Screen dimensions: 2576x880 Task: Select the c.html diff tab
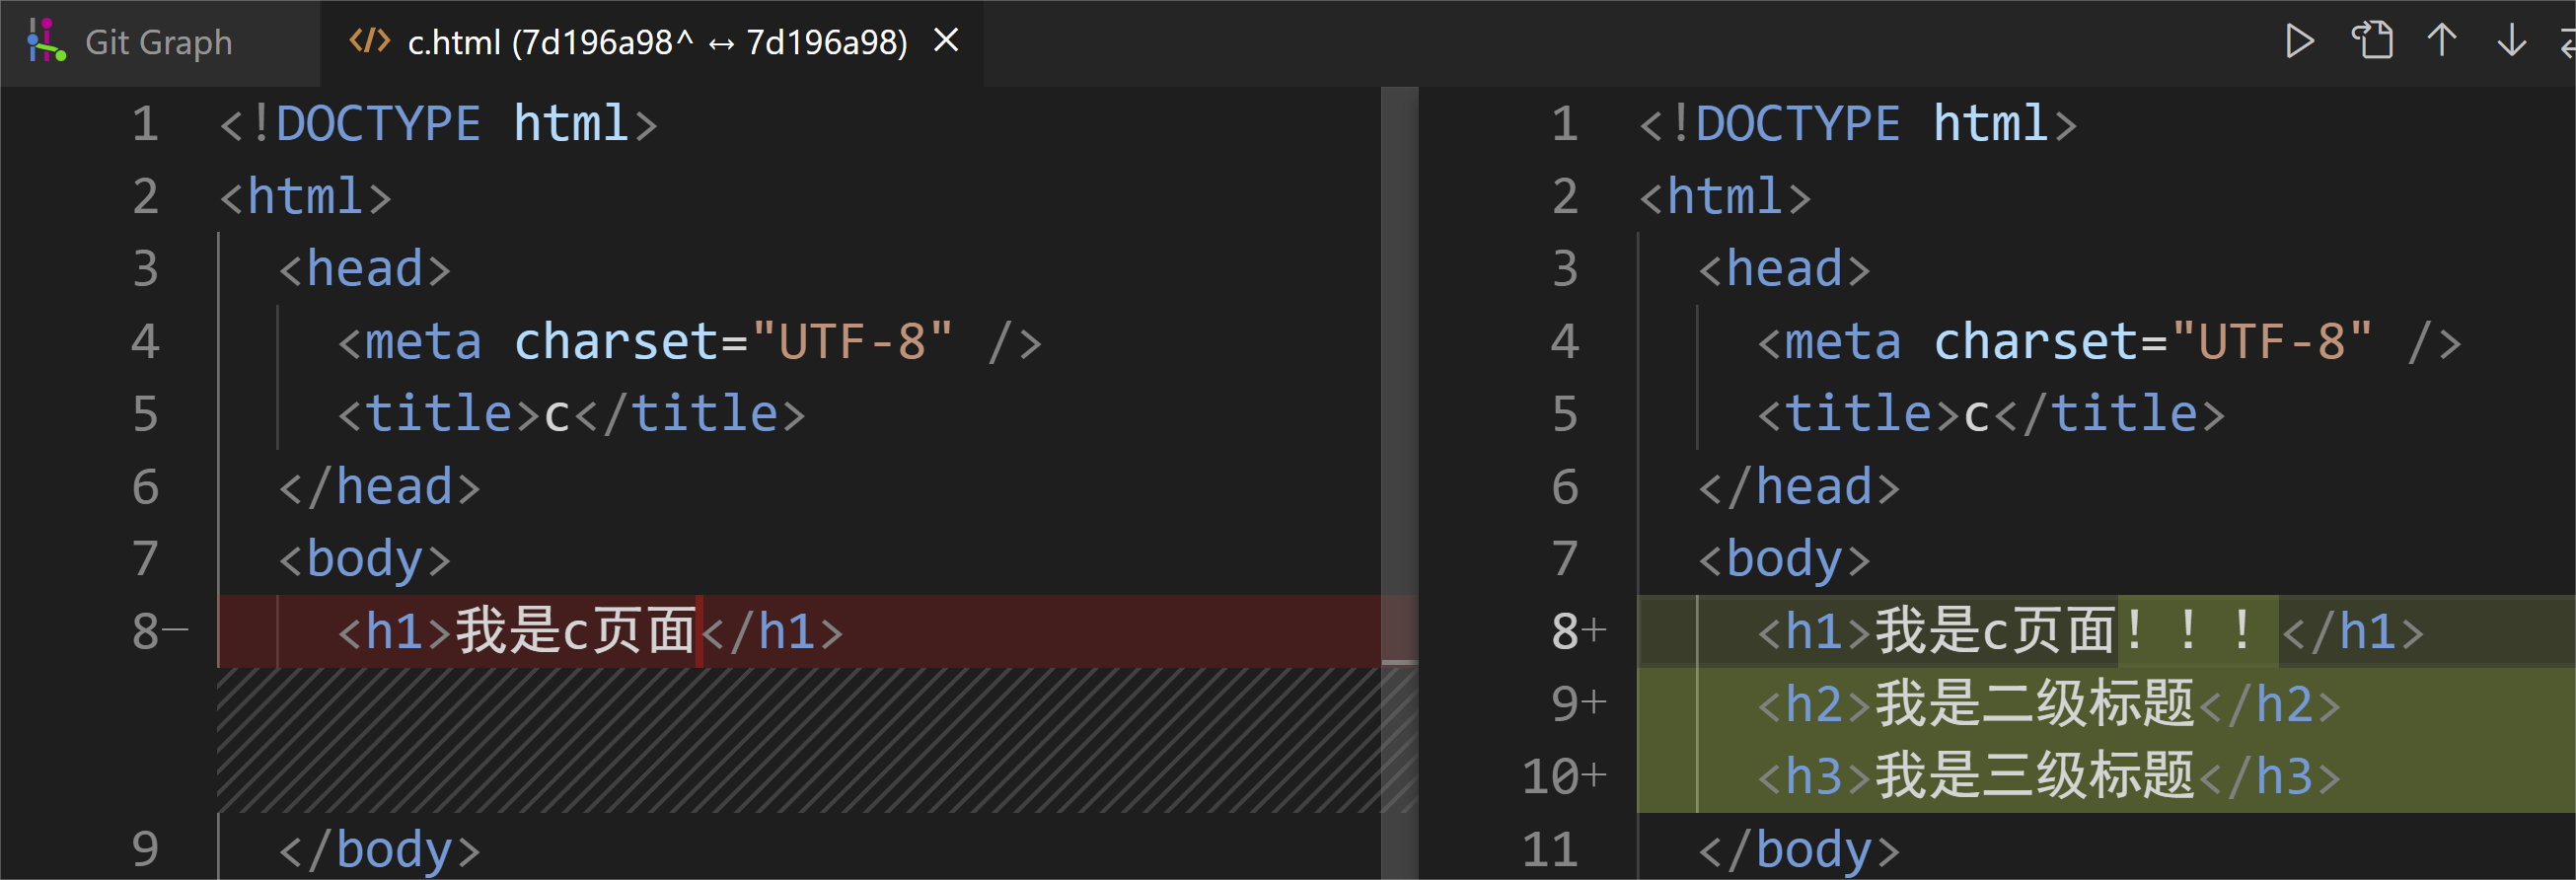coord(650,42)
